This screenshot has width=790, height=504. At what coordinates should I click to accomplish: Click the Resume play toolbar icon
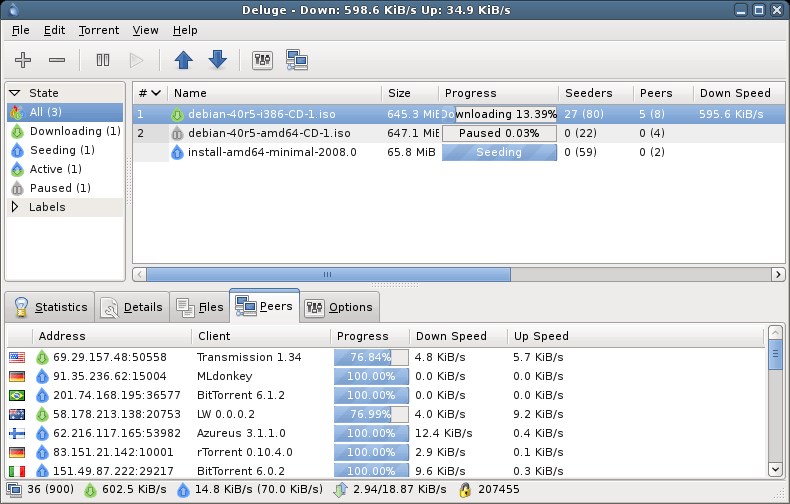click(136, 60)
